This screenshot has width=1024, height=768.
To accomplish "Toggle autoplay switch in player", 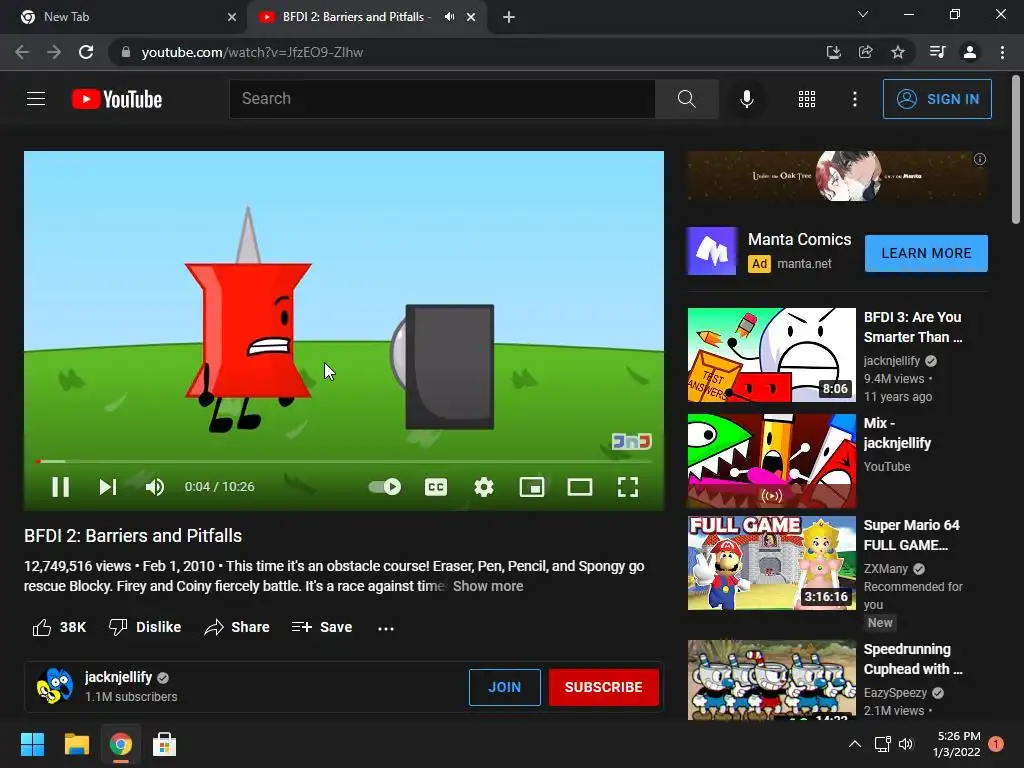I will 385,487.
